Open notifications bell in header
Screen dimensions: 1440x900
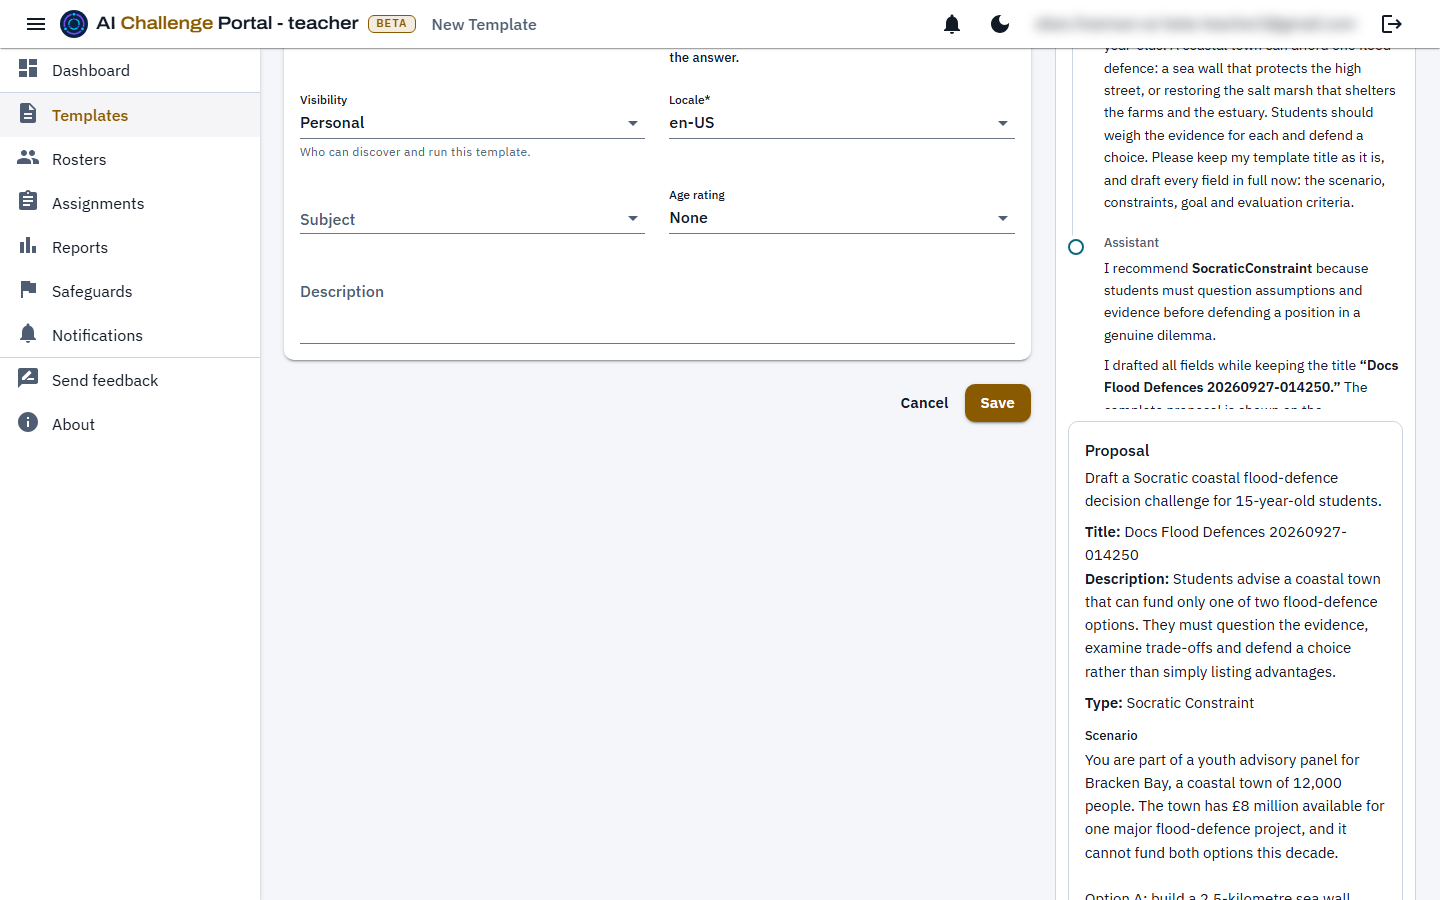coord(952,24)
